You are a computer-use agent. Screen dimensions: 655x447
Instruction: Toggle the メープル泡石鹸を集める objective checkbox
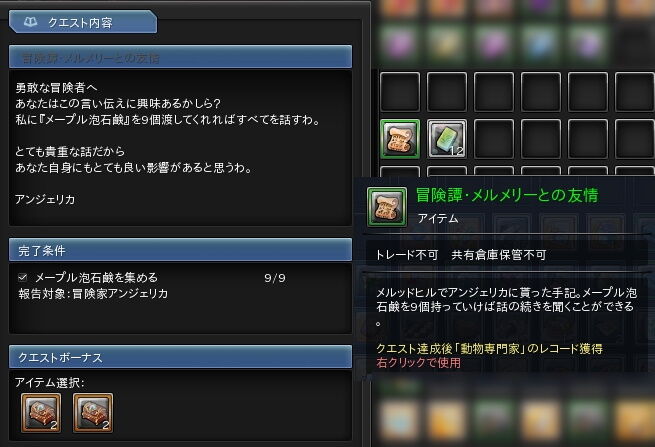pos(23,277)
